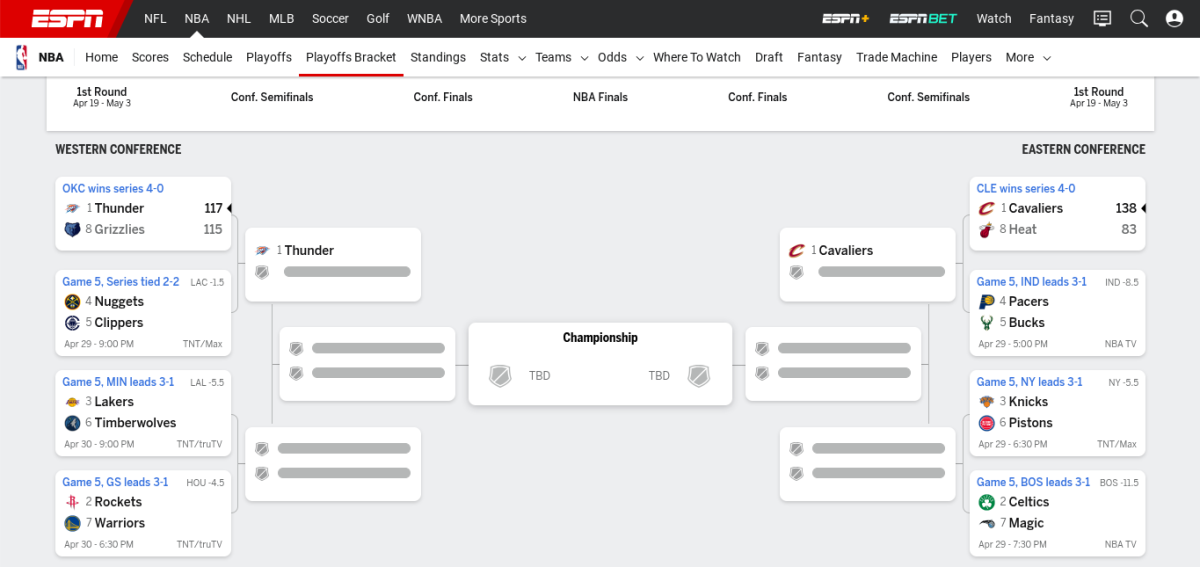This screenshot has height=567, width=1200.
Task: Open the Where To Watch tab
Action: tap(697, 57)
